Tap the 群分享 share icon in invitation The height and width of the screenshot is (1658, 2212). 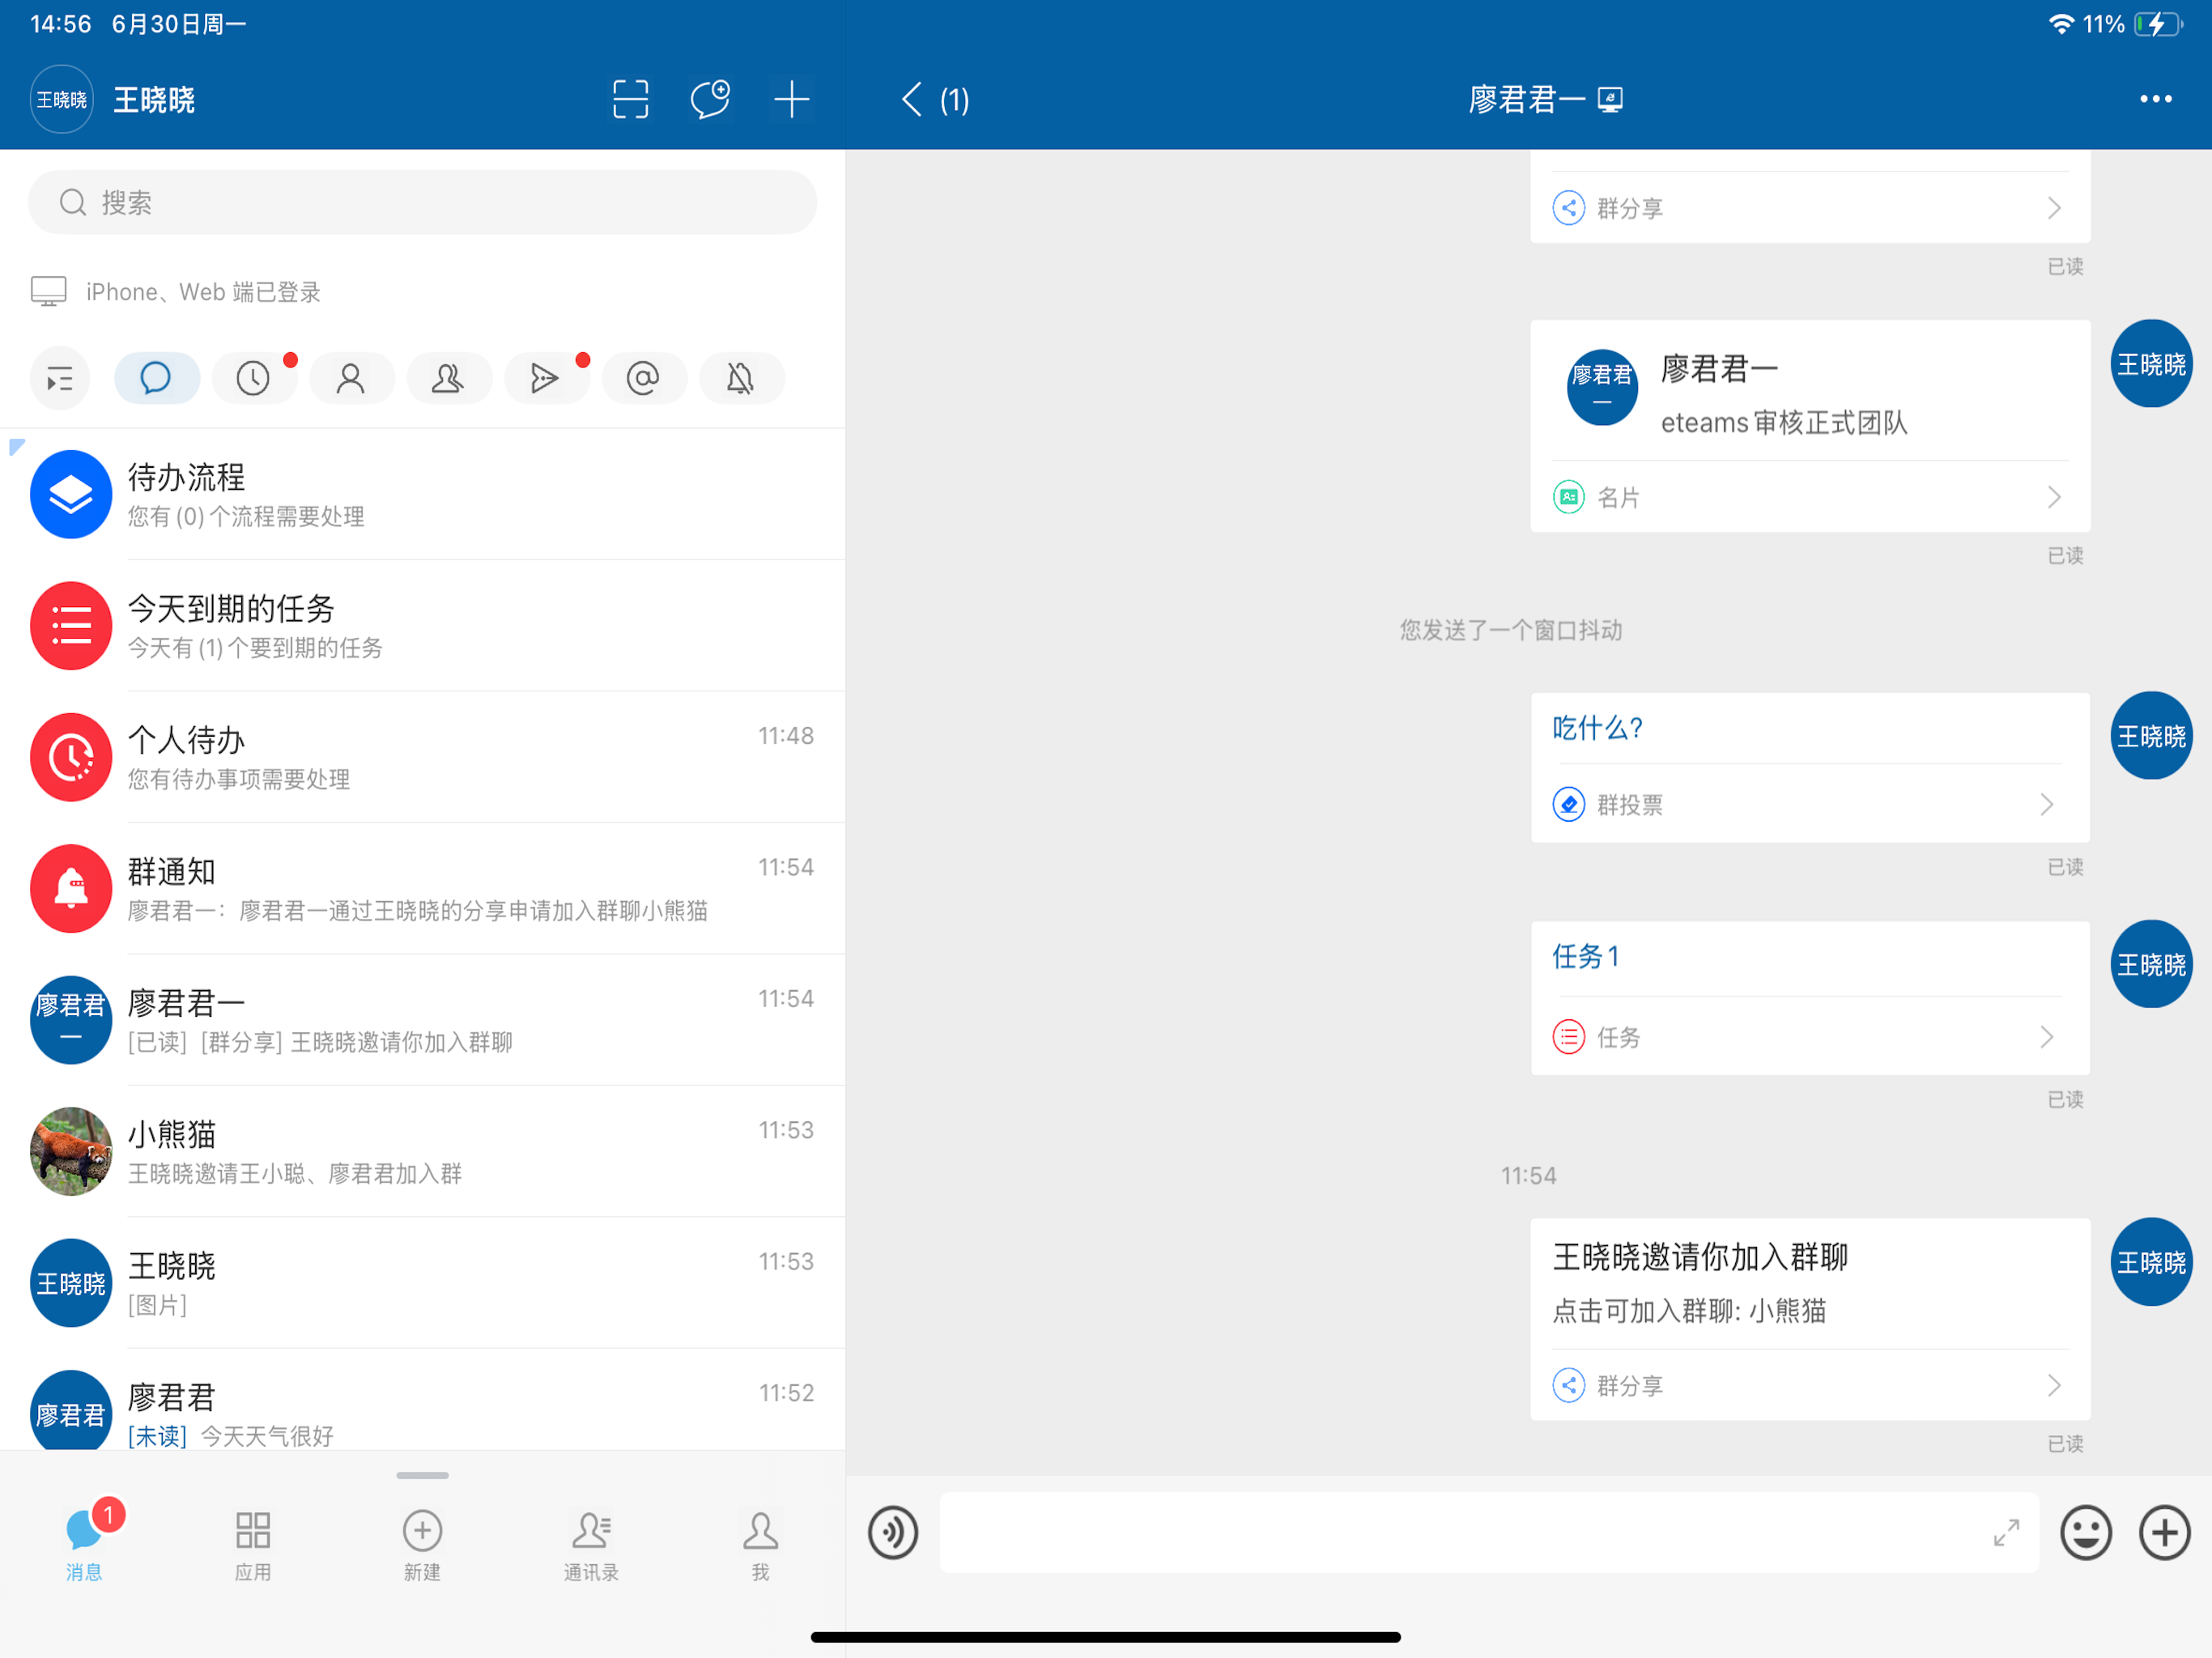pyautogui.click(x=1568, y=1385)
